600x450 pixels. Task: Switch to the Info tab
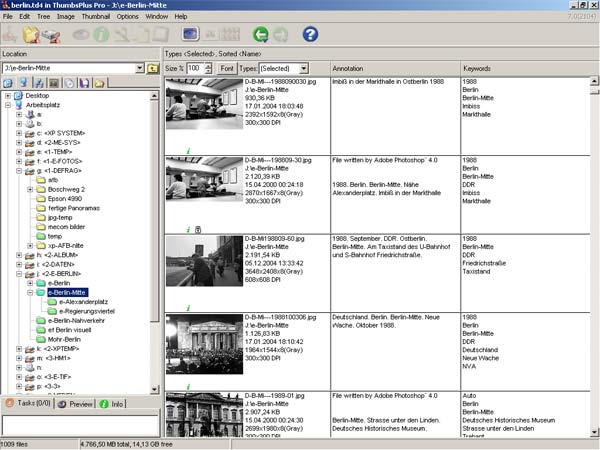tap(113, 403)
